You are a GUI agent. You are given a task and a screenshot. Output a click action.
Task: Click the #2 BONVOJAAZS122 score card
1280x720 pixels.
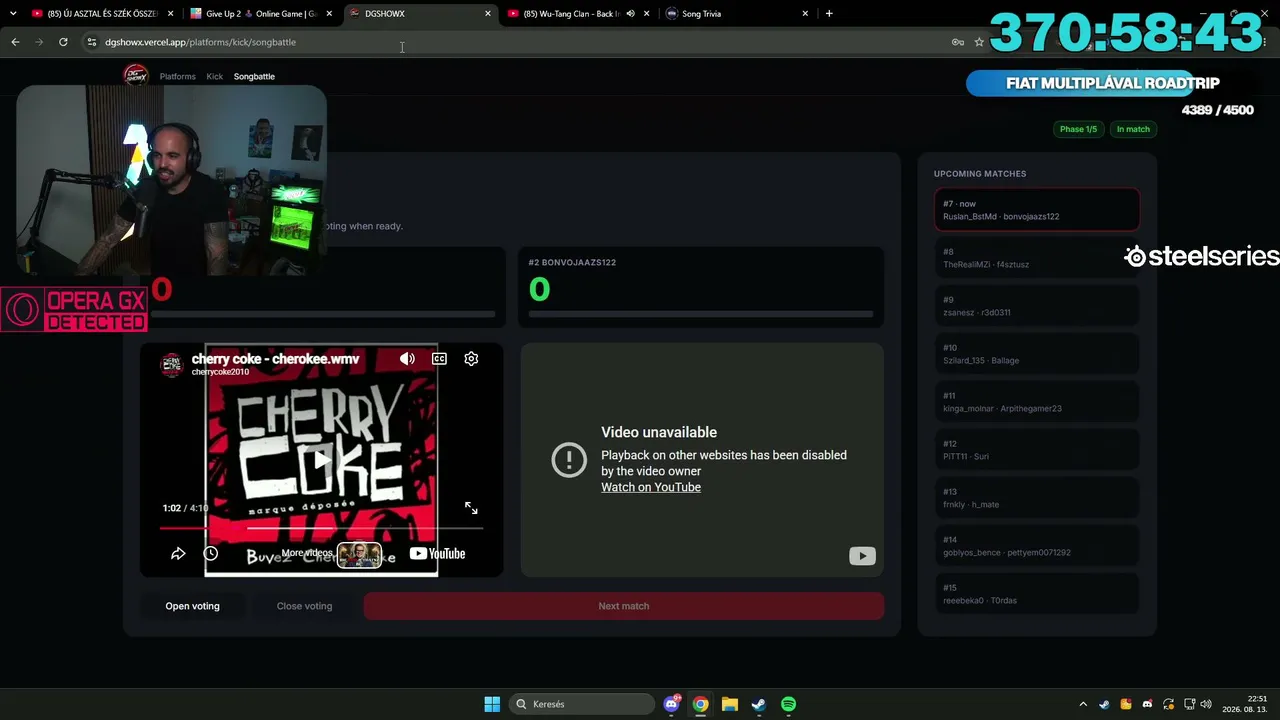701,287
